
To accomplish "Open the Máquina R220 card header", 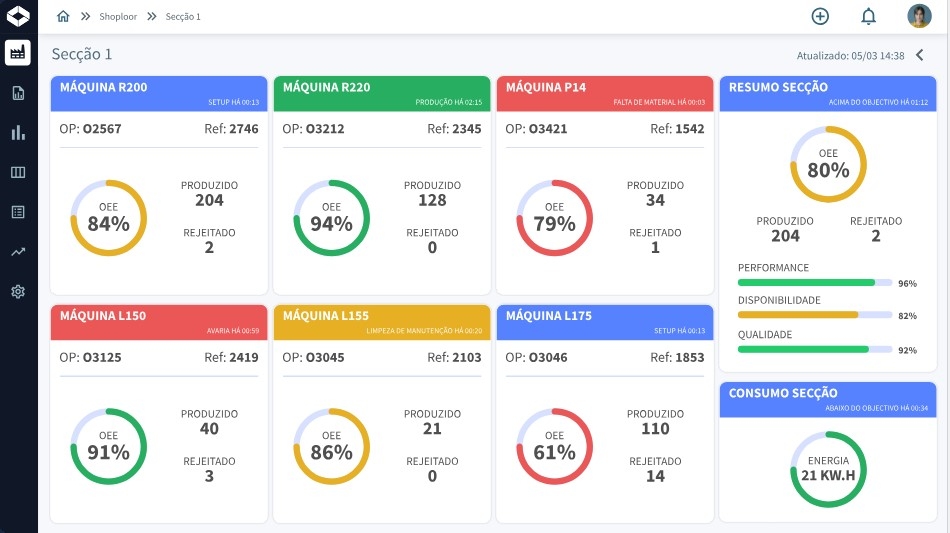I will coord(381,93).
